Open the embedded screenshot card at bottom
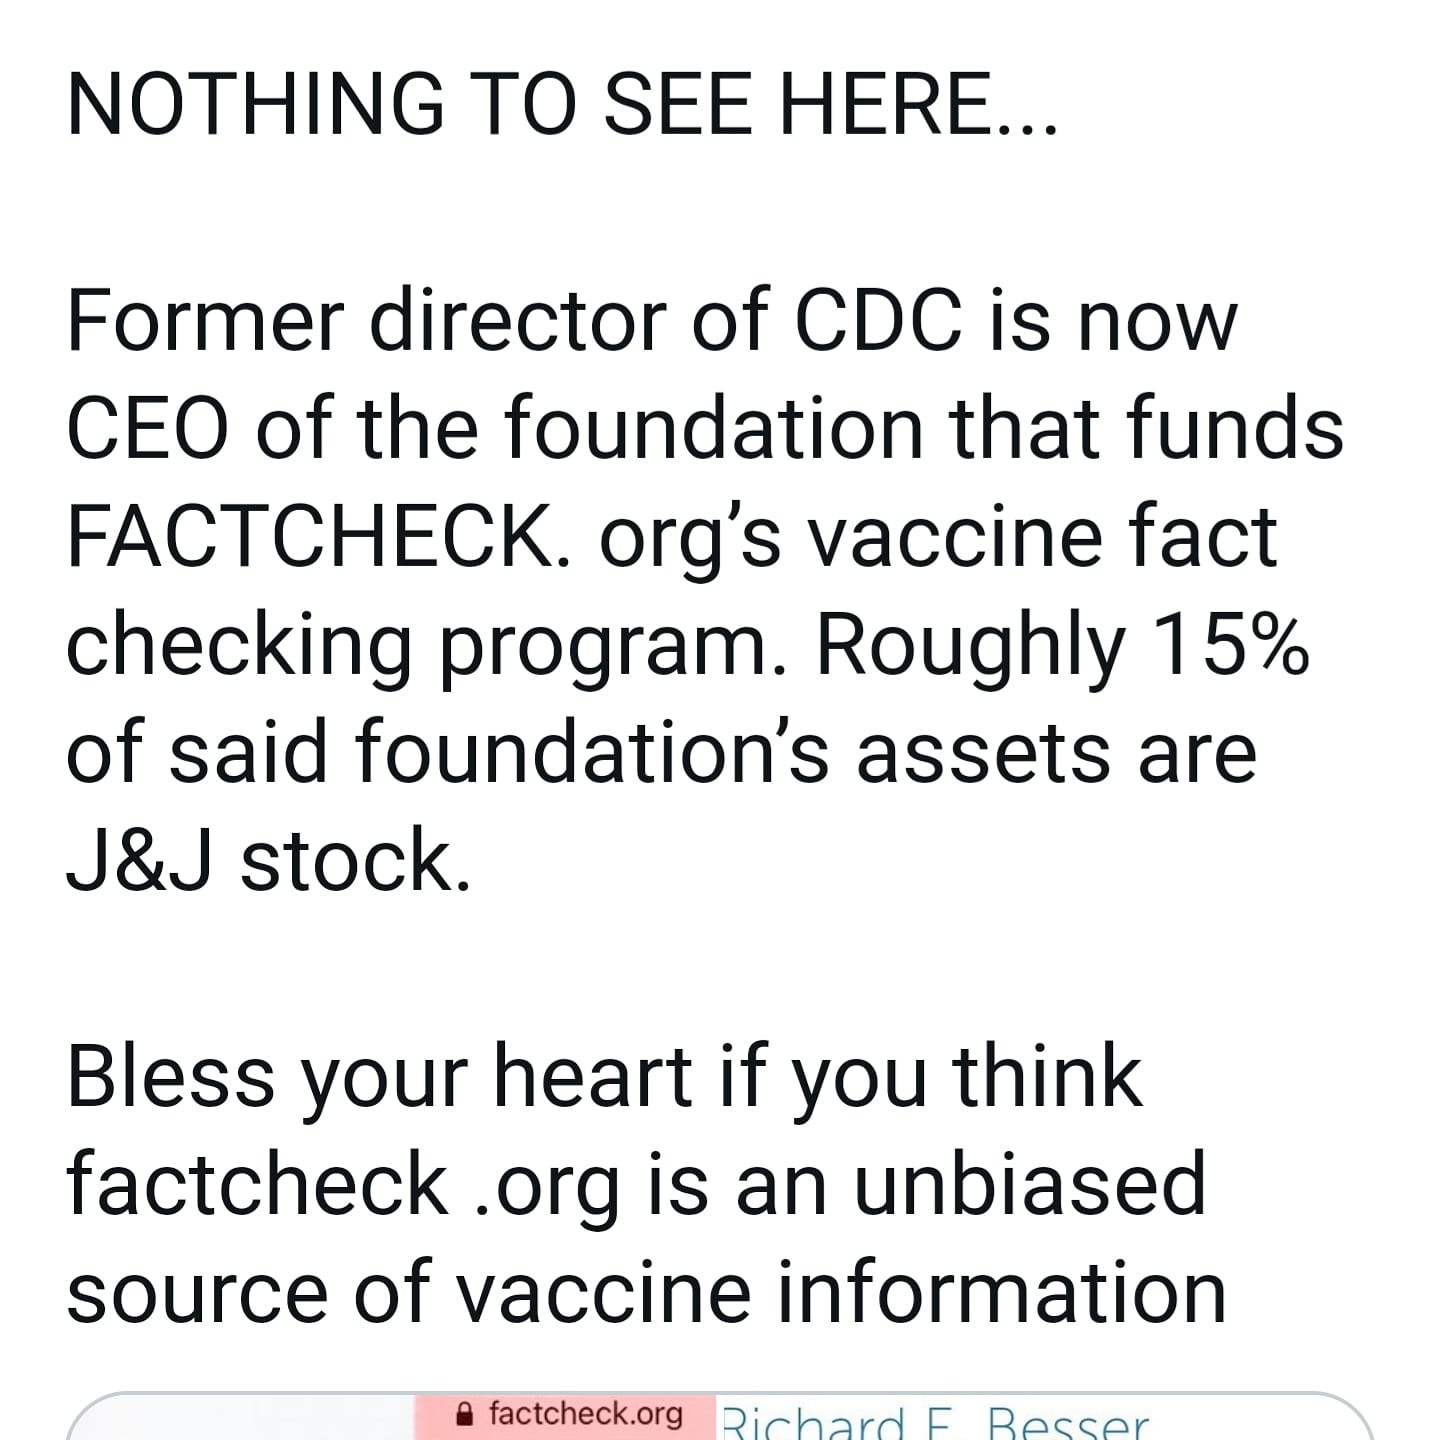 (719, 1416)
